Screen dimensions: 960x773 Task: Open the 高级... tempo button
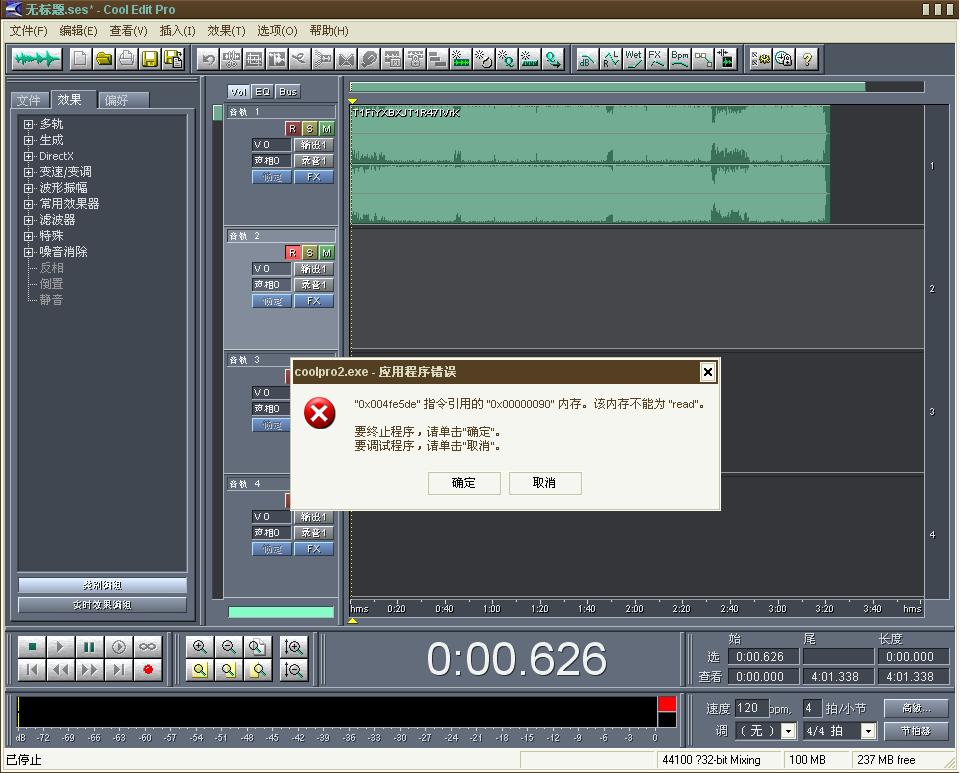pyautogui.click(x=916, y=708)
